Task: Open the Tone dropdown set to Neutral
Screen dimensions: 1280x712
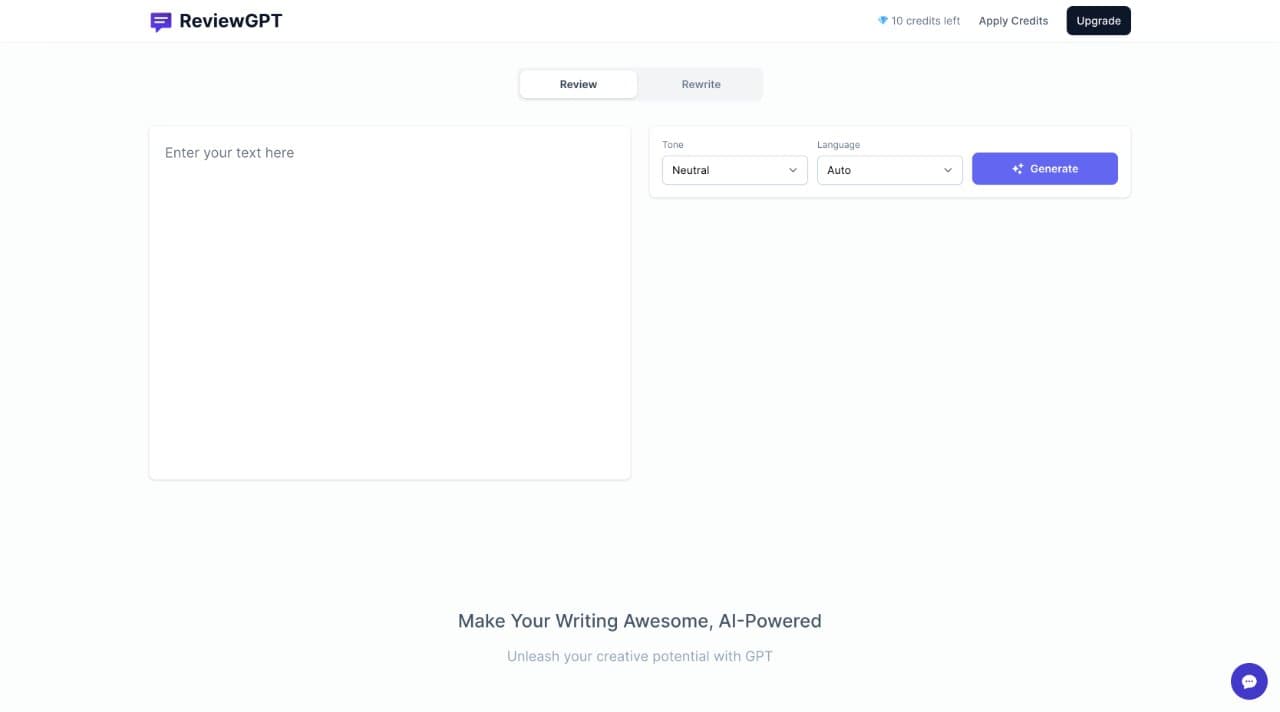Action: pyautogui.click(x=735, y=170)
